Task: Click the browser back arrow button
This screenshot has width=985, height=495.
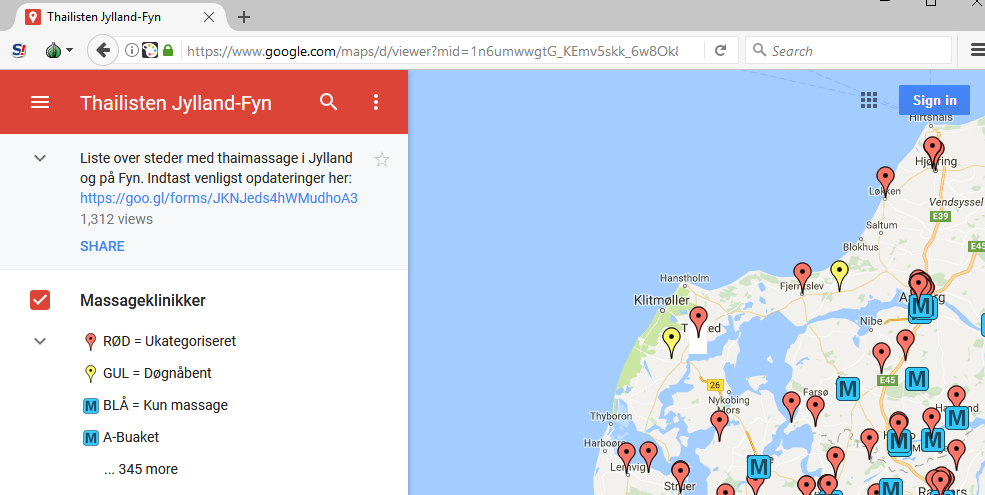Action: (103, 50)
